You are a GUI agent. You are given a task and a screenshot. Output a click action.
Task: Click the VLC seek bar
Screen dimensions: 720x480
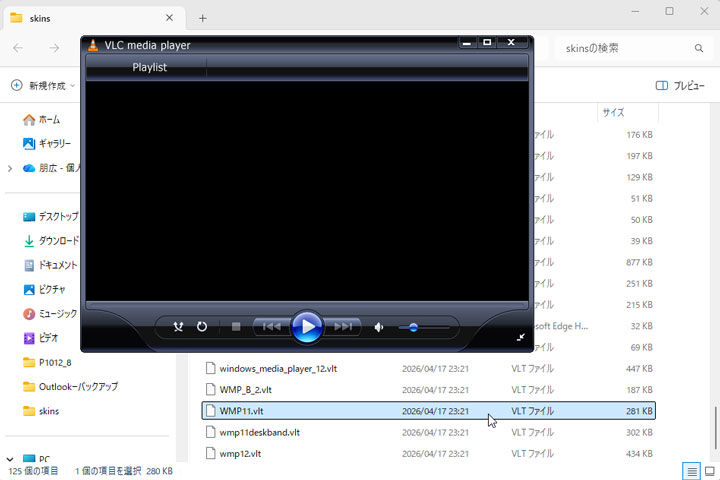(307, 305)
